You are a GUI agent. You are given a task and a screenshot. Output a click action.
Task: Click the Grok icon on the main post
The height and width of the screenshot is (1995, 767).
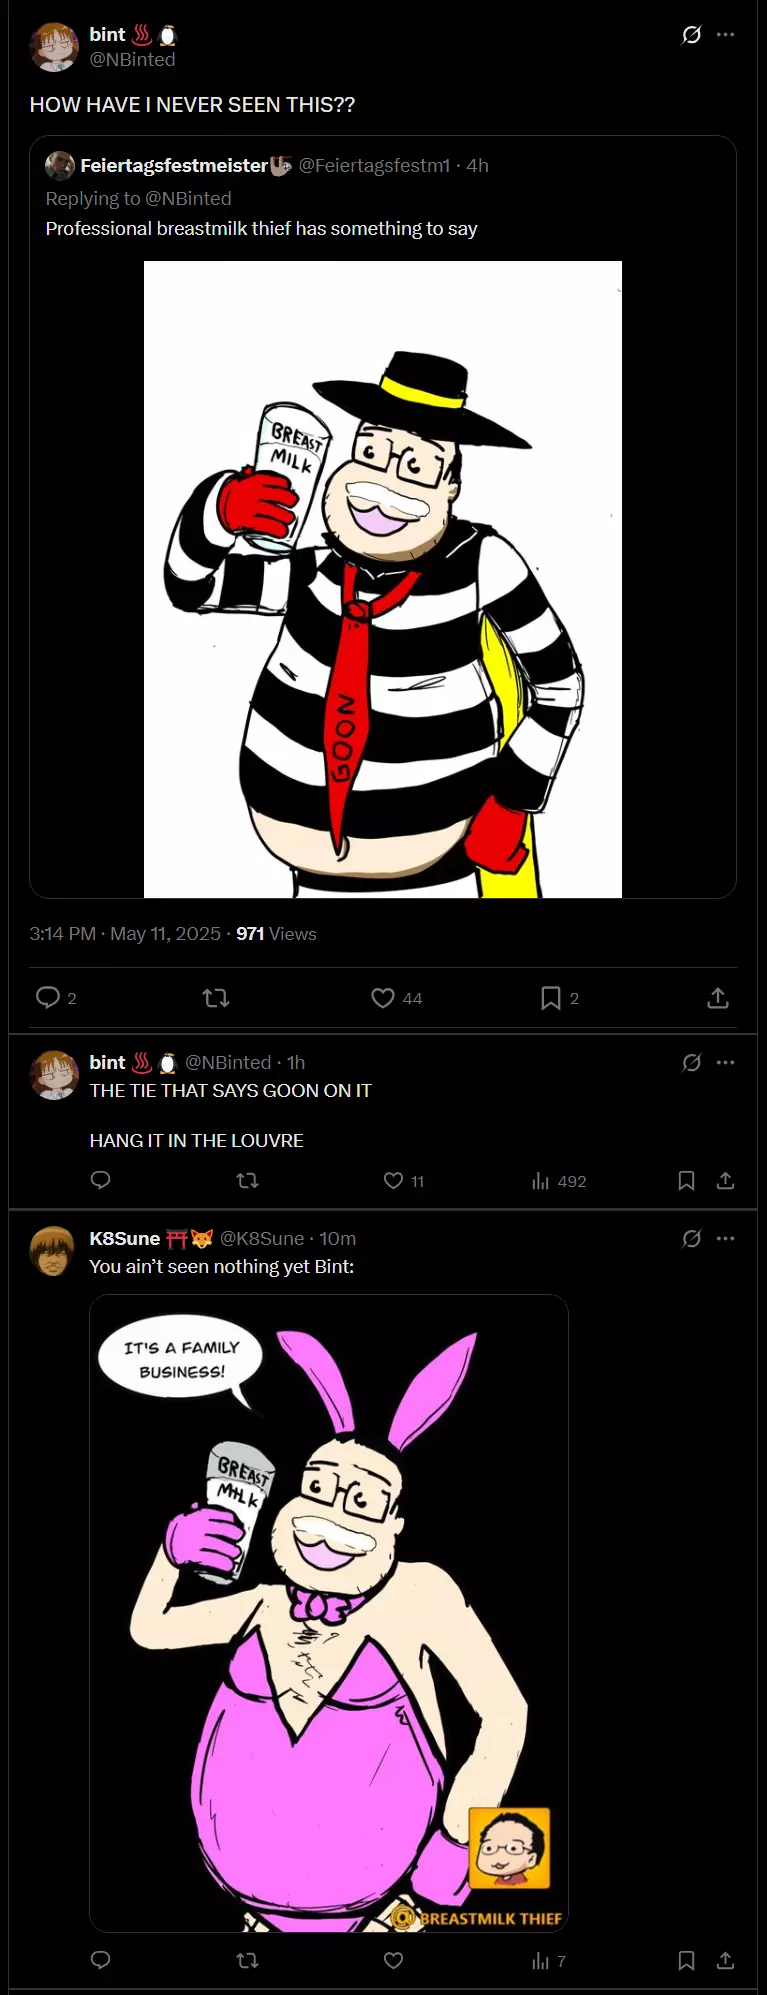[x=691, y=35]
